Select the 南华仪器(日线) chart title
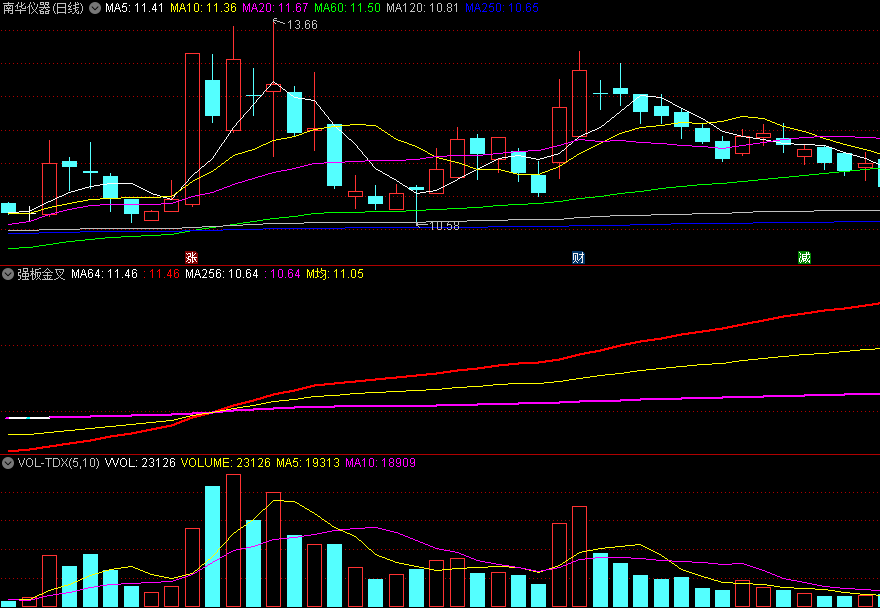880x608 pixels. point(44,8)
